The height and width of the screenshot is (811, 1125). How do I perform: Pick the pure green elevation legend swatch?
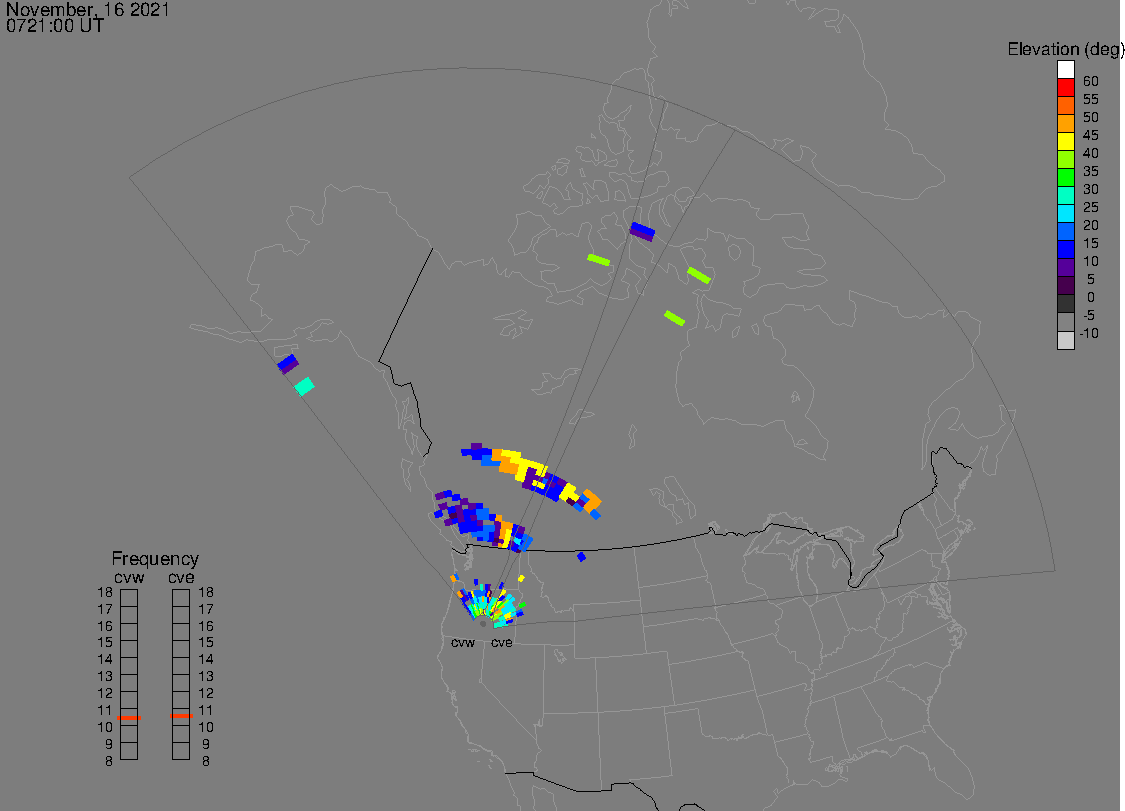pos(1065,177)
